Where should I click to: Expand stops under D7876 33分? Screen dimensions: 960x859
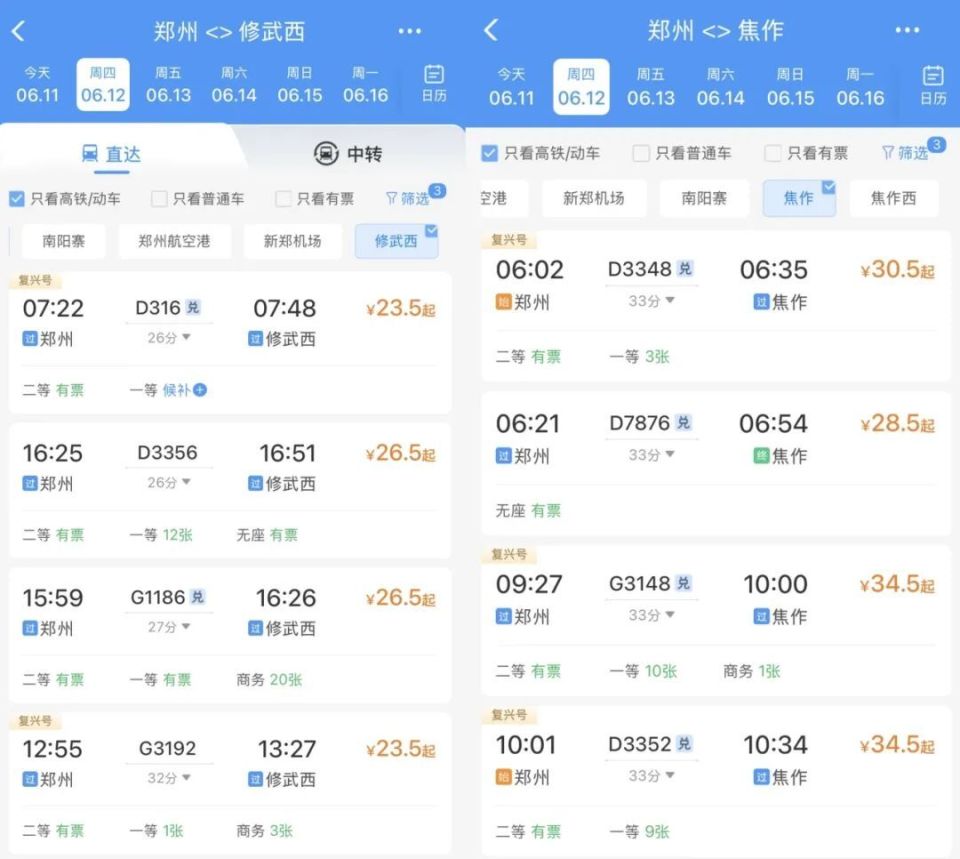[651, 455]
